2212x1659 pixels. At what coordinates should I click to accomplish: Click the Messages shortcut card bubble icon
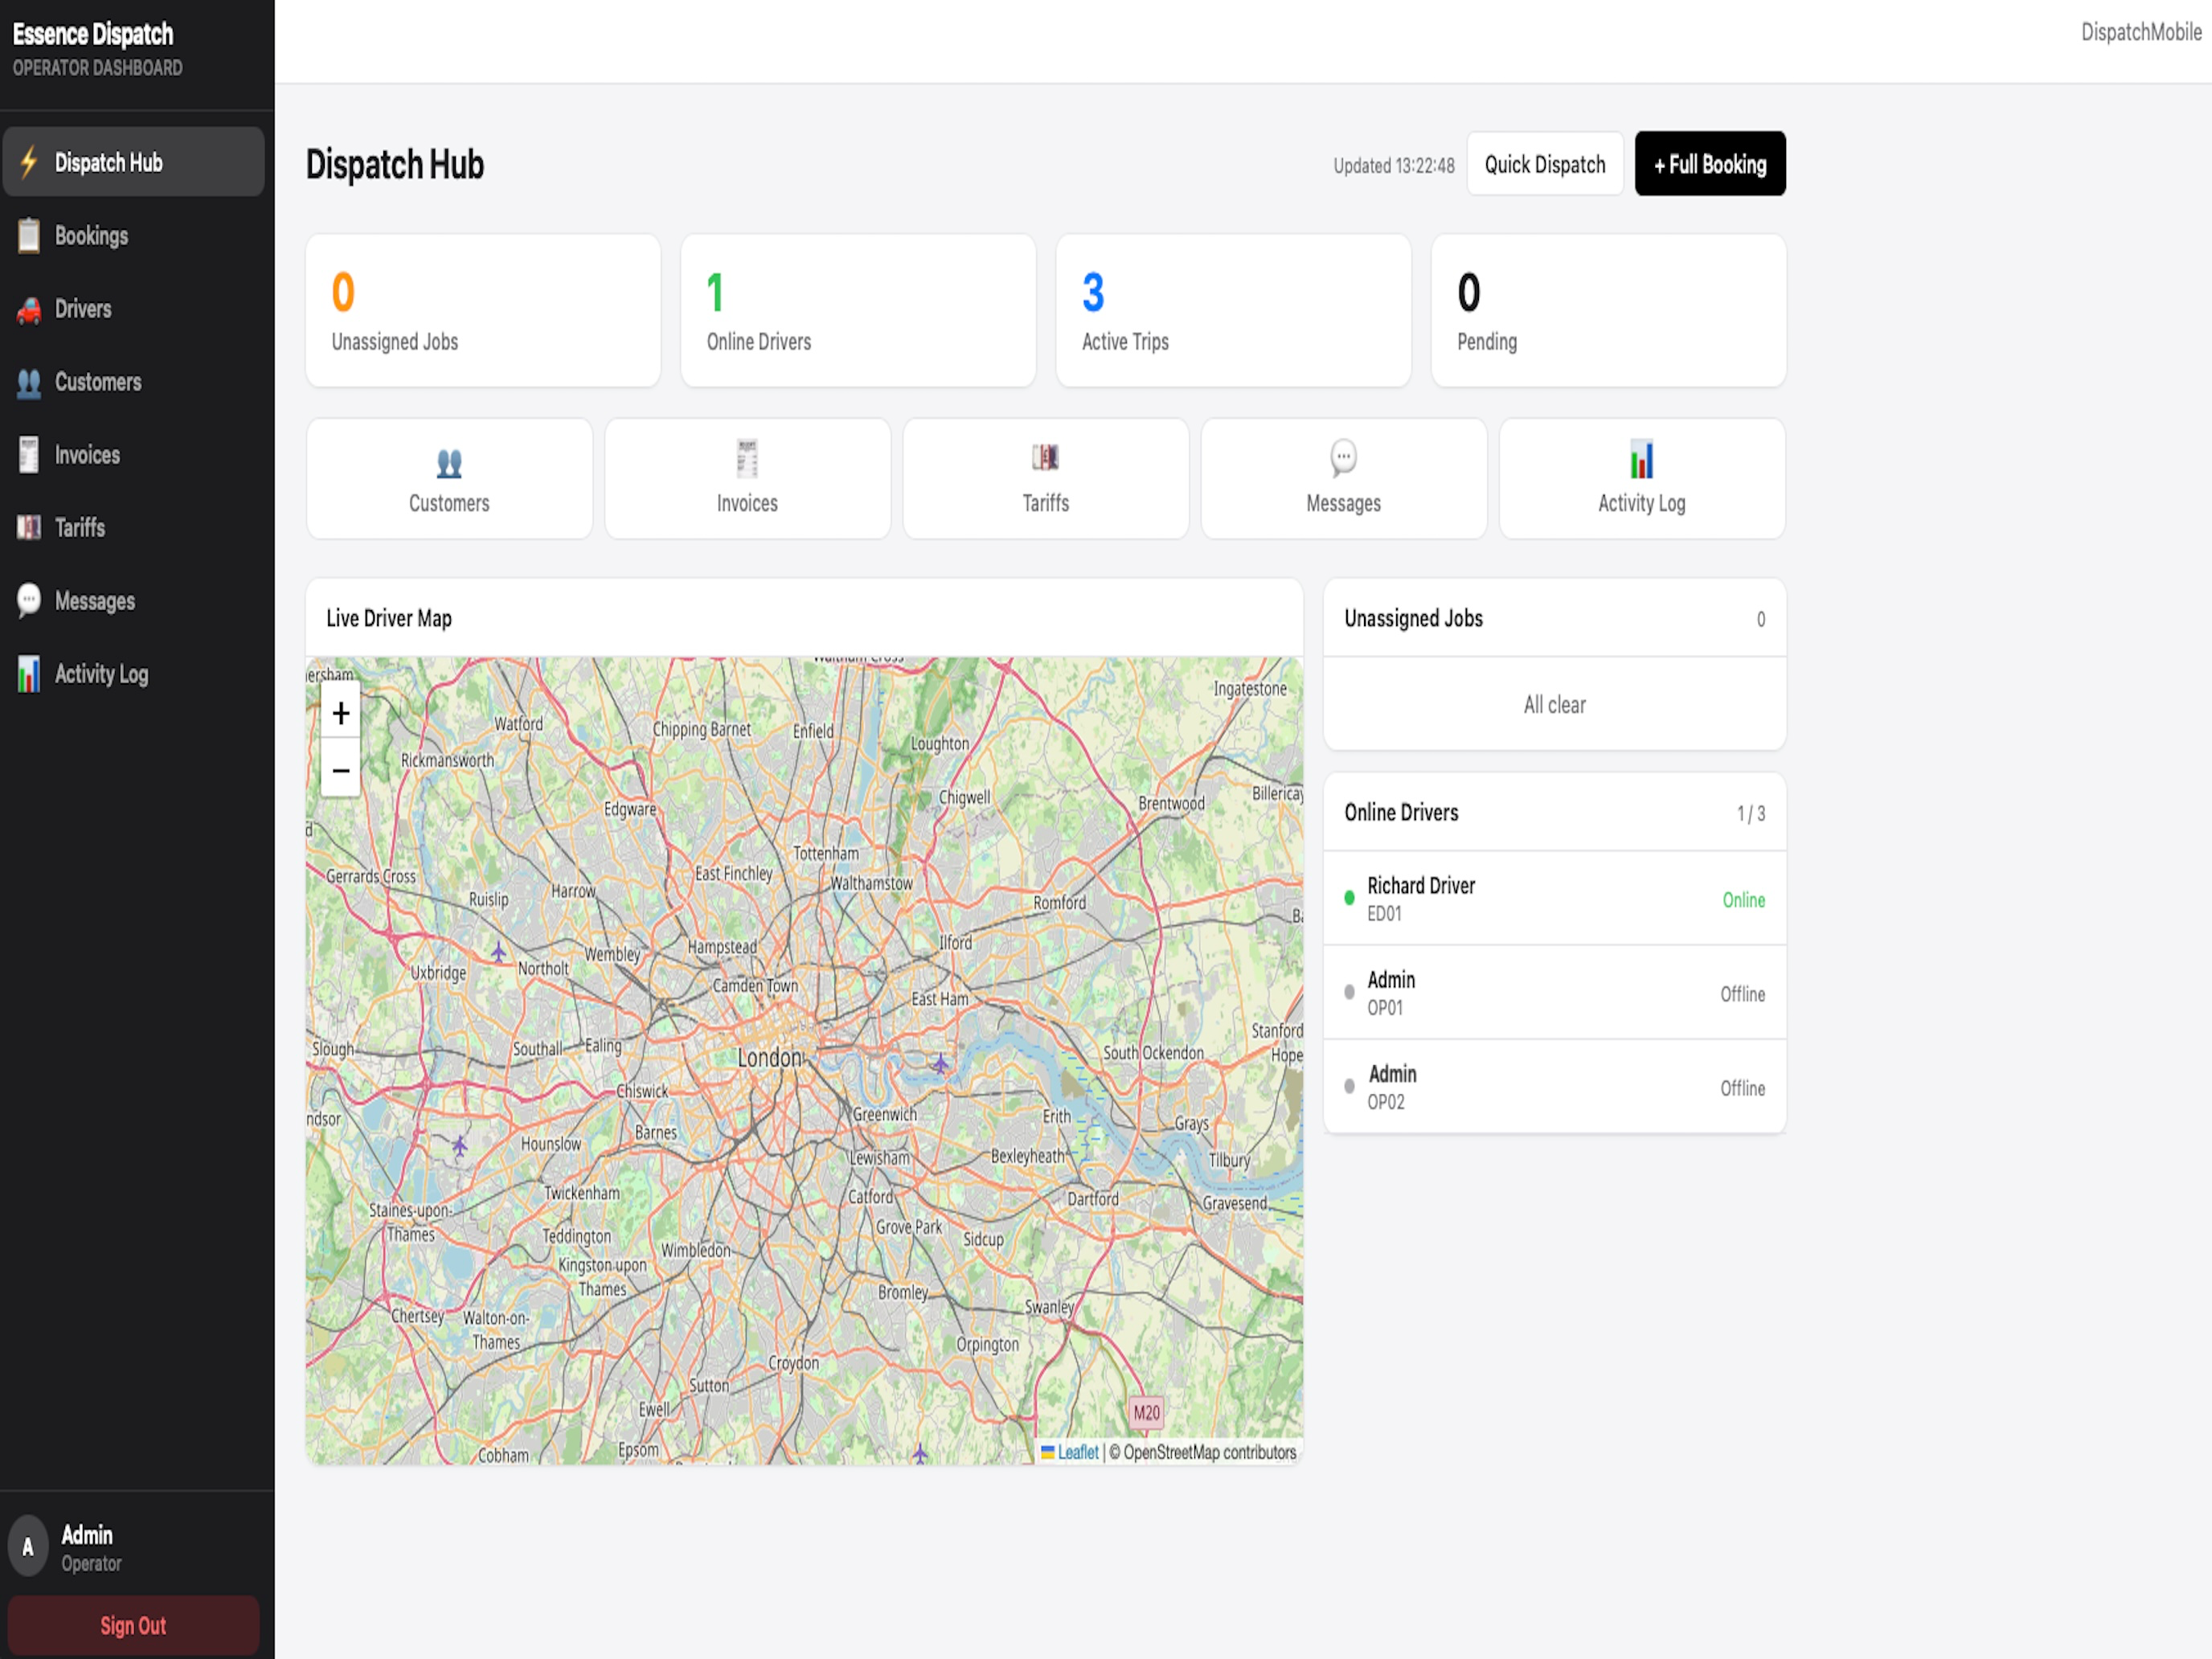(x=1343, y=458)
